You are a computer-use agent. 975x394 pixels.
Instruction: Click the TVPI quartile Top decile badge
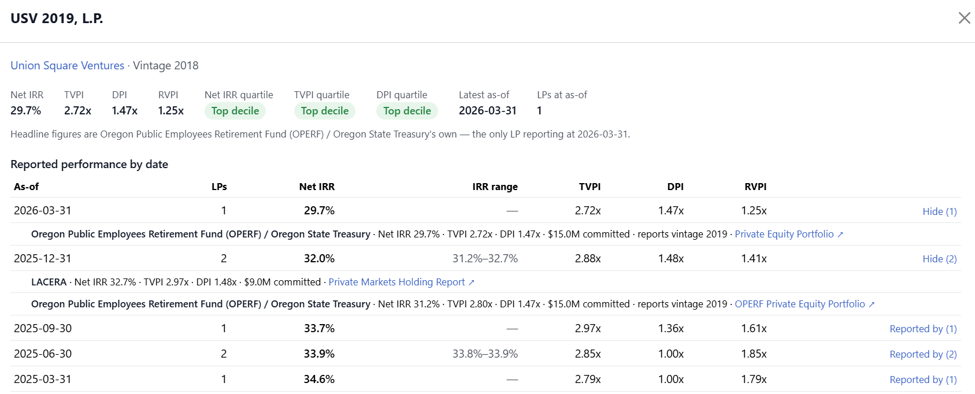tap(325, 111)
